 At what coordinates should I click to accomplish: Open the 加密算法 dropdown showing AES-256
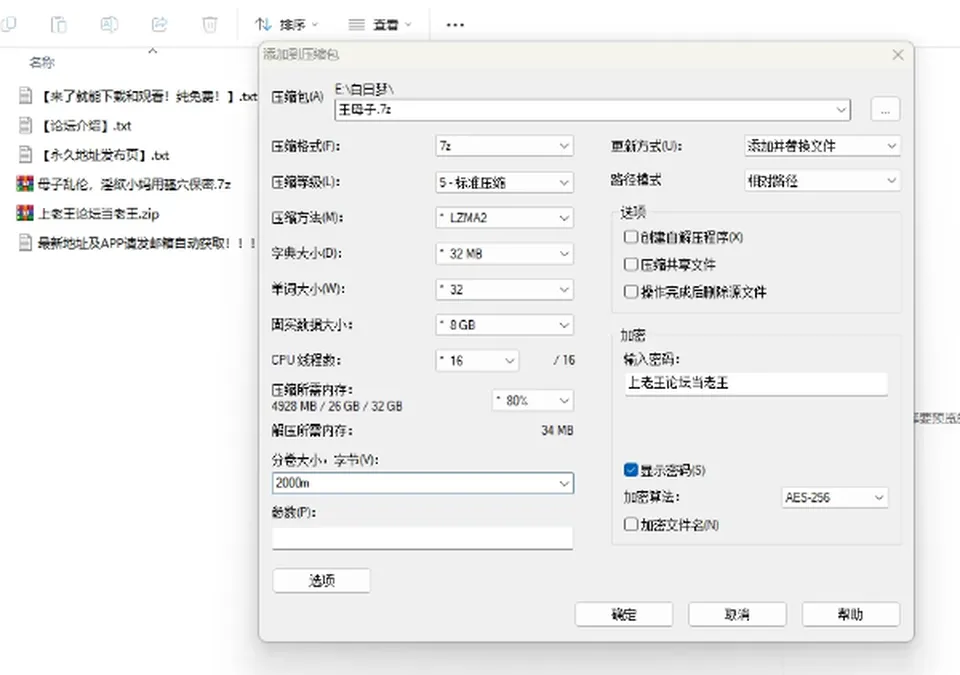click(x=834, y=497)
